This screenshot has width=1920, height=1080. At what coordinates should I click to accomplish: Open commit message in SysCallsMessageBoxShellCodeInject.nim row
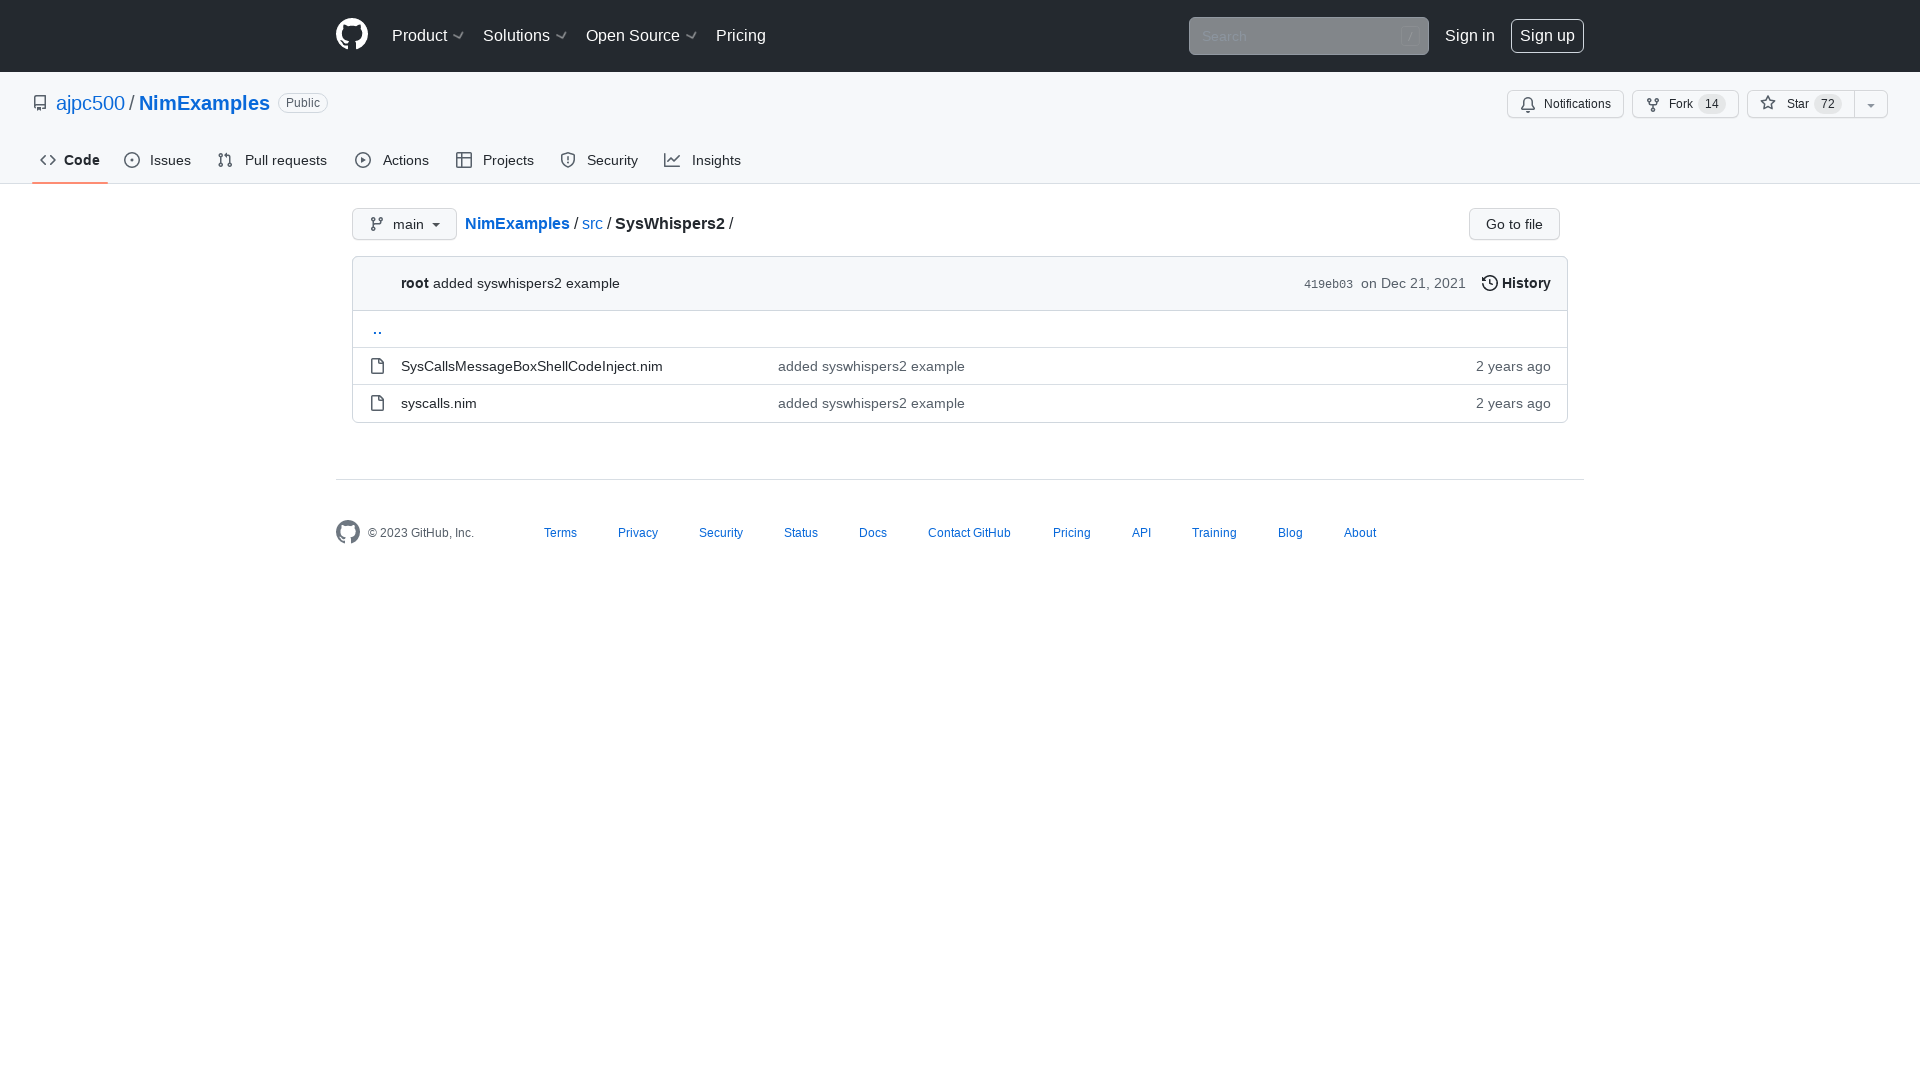(x=871, y=366)
